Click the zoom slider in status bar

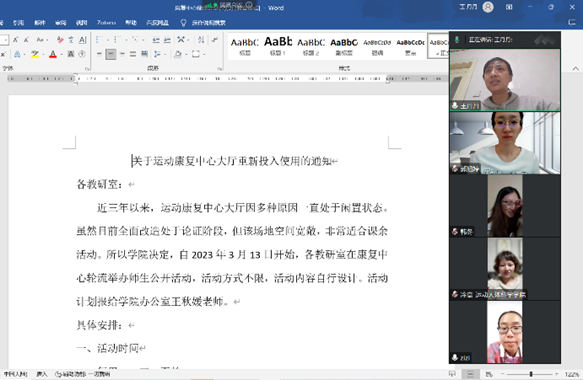click(531, 374)
